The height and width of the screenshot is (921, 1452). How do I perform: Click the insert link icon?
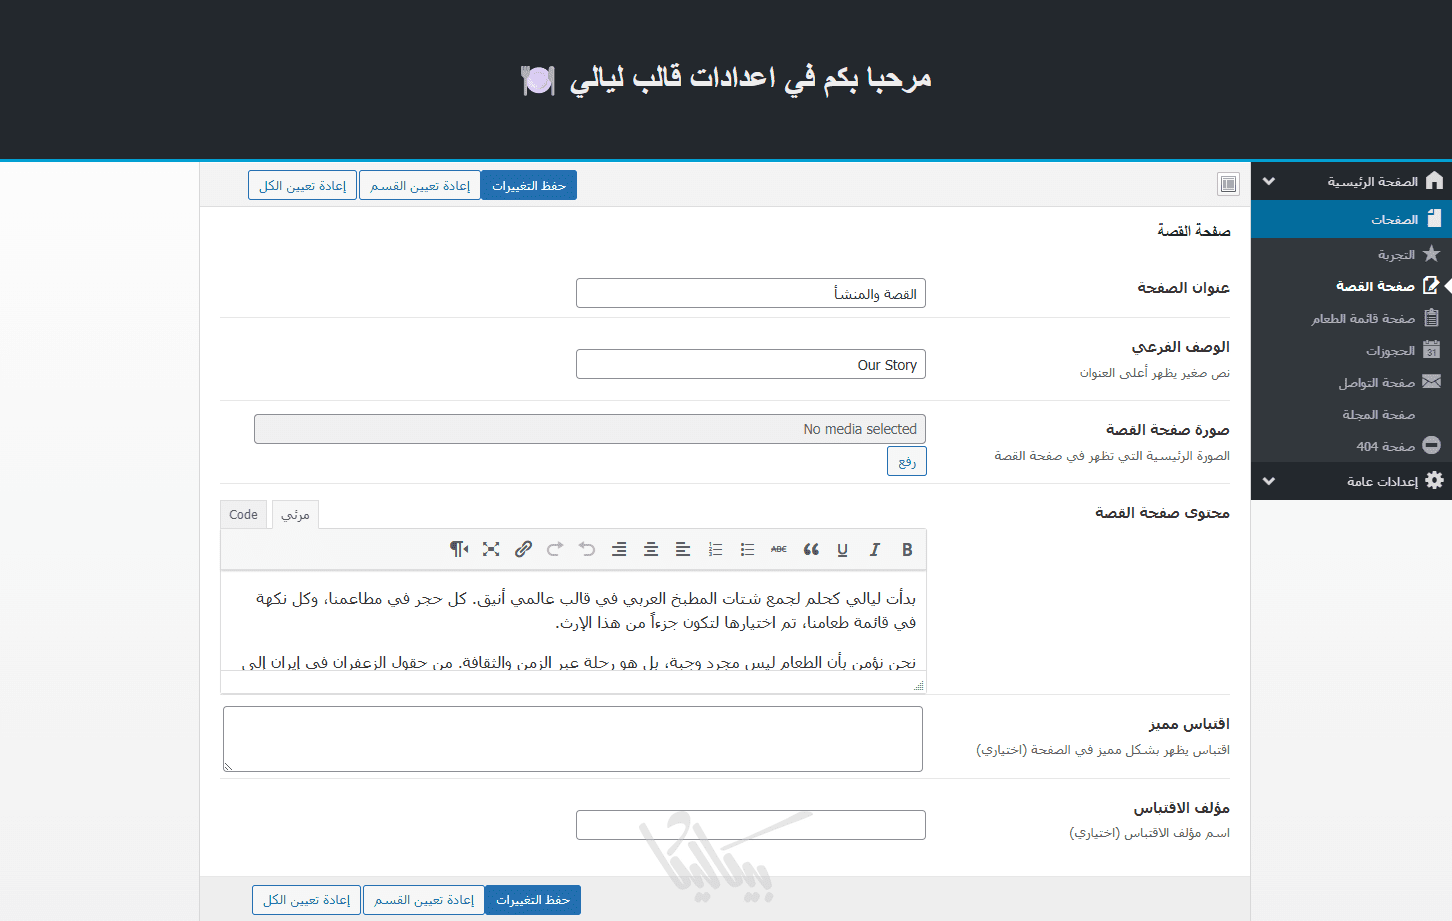point(523,549)
